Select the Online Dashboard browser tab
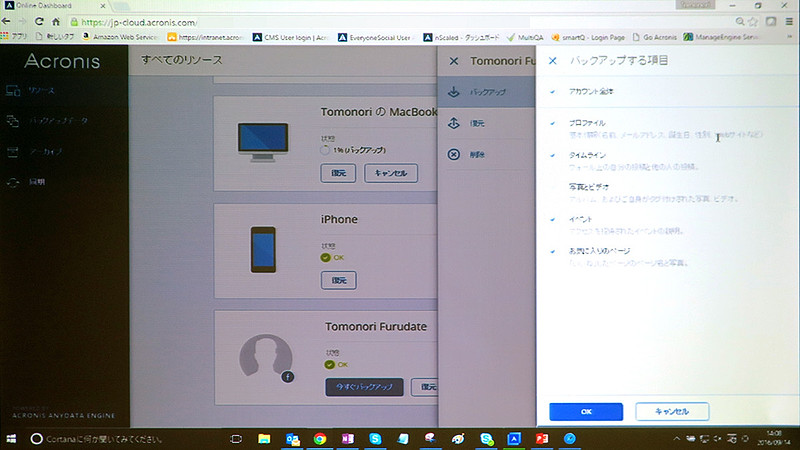 pos(56,6)
